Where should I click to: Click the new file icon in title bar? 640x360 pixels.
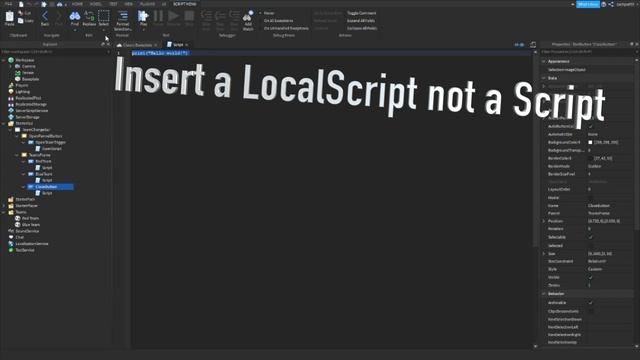[x=21, y=4]
